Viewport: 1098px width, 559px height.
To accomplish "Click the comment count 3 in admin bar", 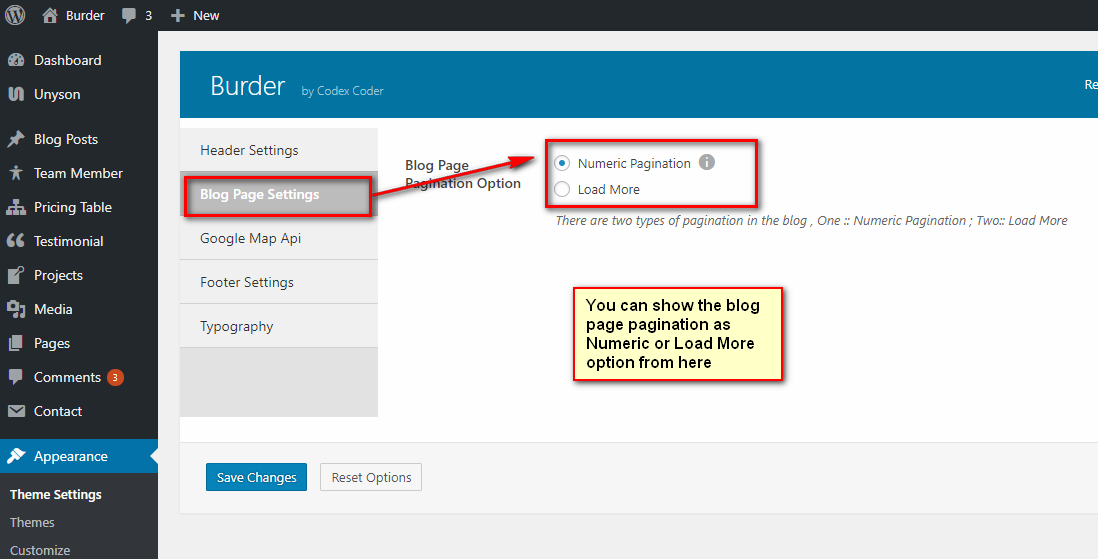I will (148, 15).
